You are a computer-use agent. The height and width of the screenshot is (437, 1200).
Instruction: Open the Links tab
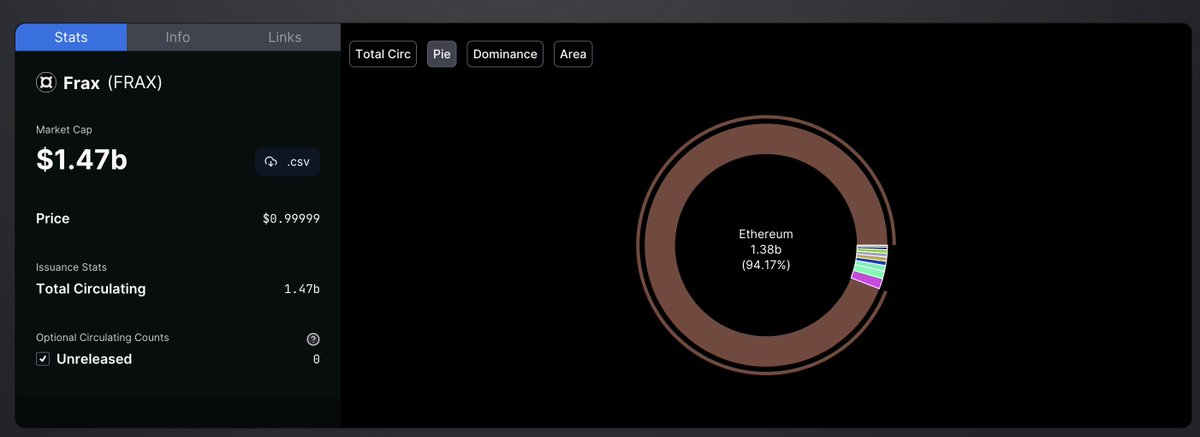coord(285,37)
